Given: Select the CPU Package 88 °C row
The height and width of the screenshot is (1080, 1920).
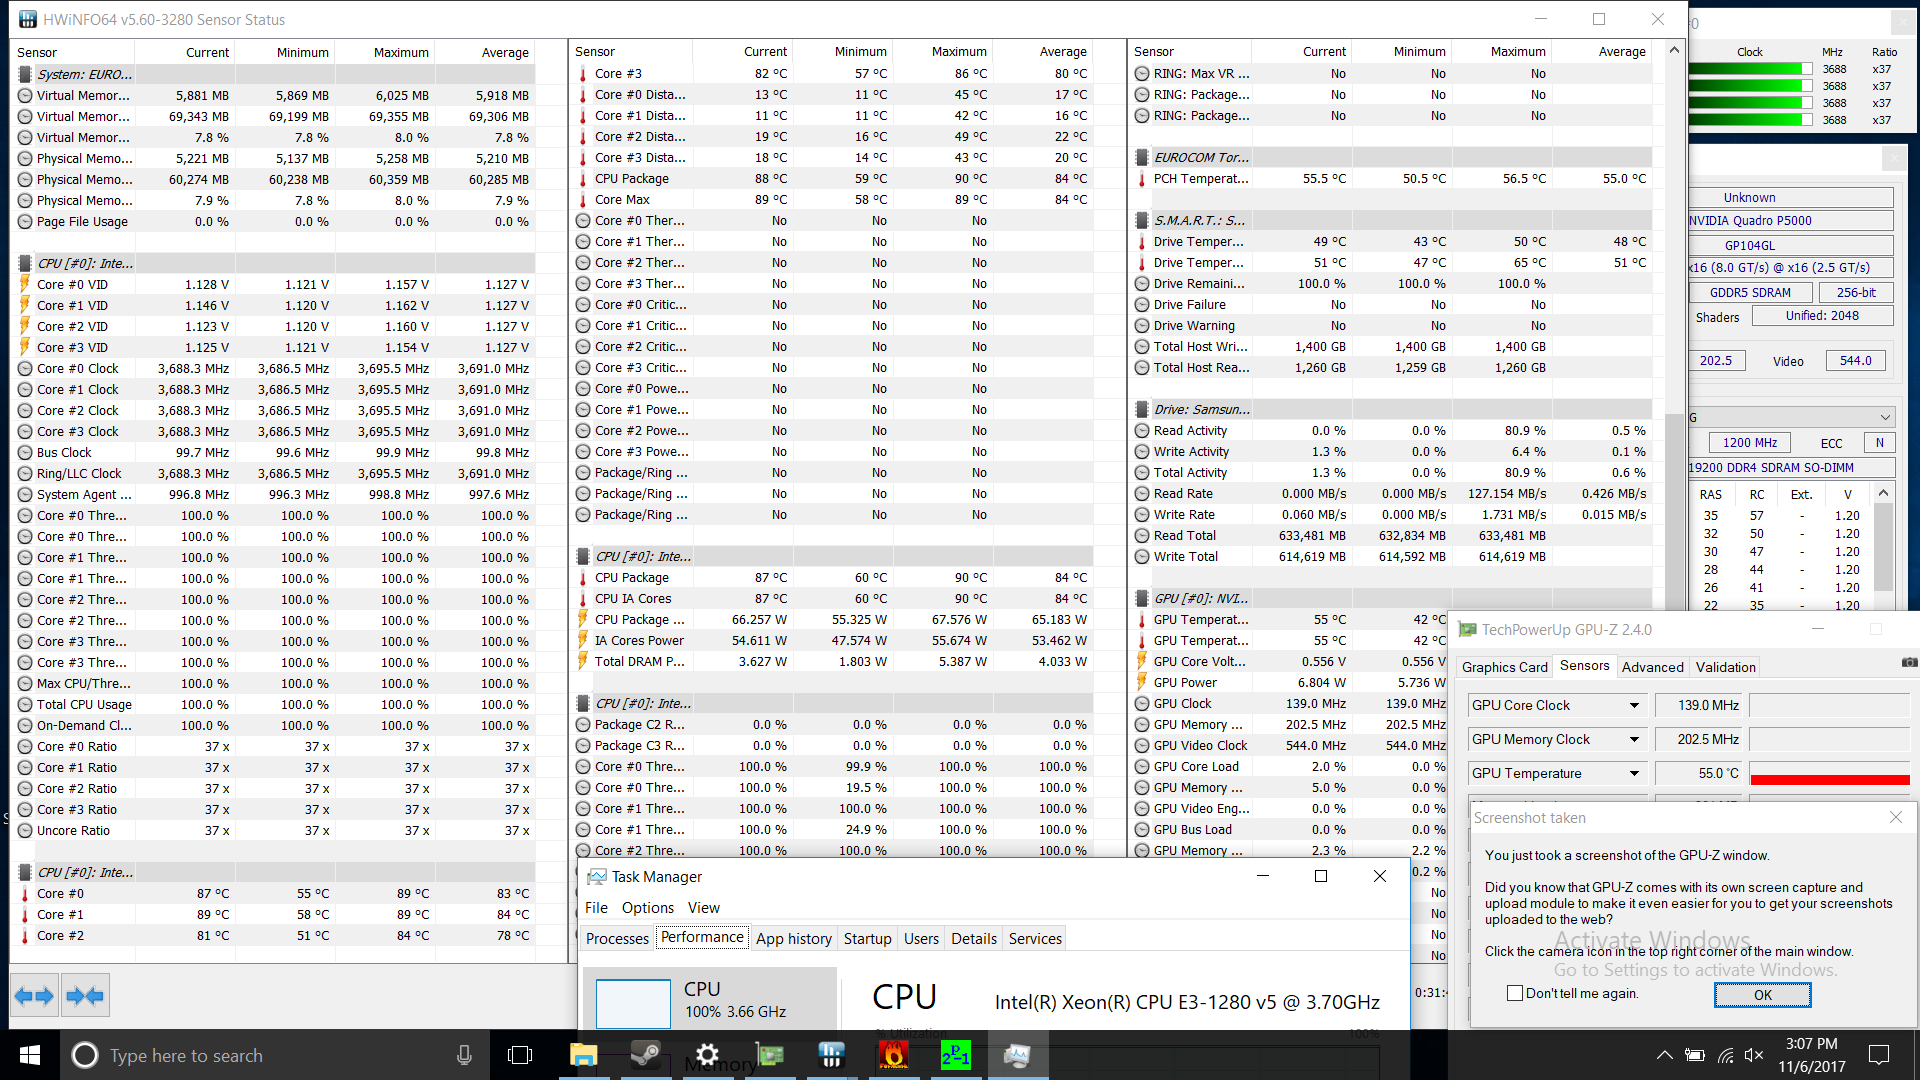Looking at the screenshot, I should [x=833, y=178].
